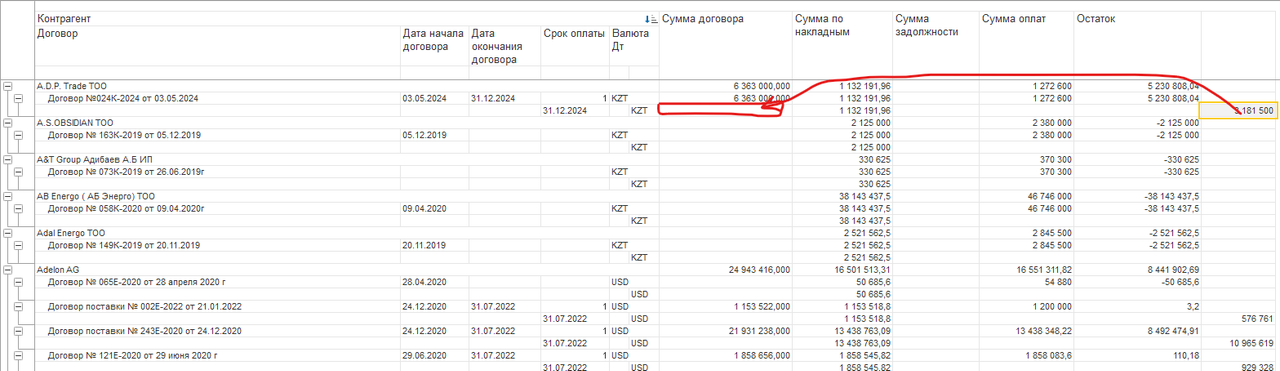Collapse the Adal Energo ТОО group

(x=9, y=233)
